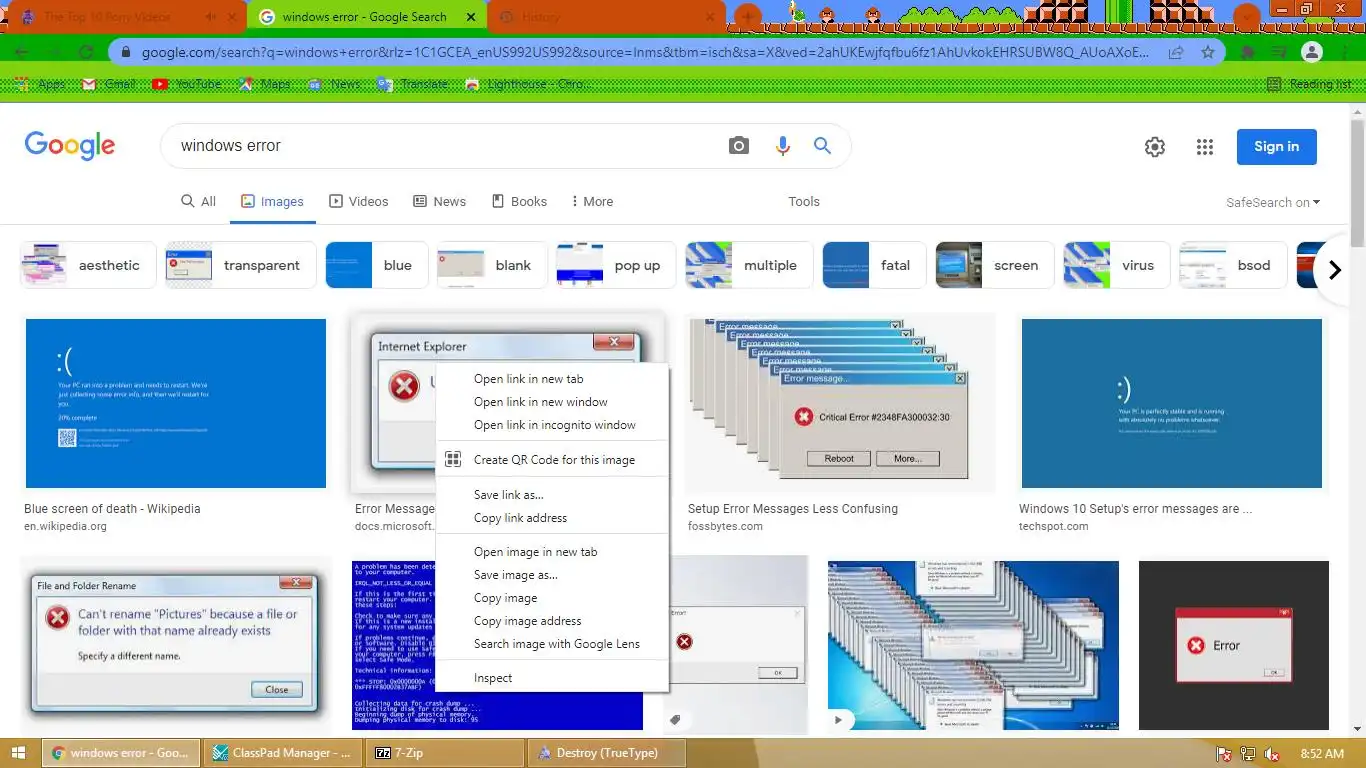This screenshot has width=1366, height=768.
Task: Expand the More search options menu
Action: tap(592, 201)
